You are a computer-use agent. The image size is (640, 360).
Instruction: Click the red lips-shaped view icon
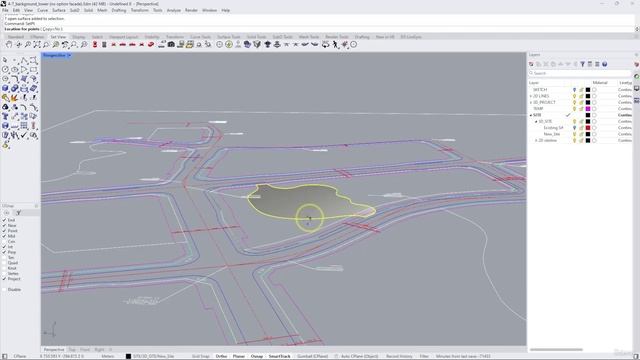click(151, 44)
